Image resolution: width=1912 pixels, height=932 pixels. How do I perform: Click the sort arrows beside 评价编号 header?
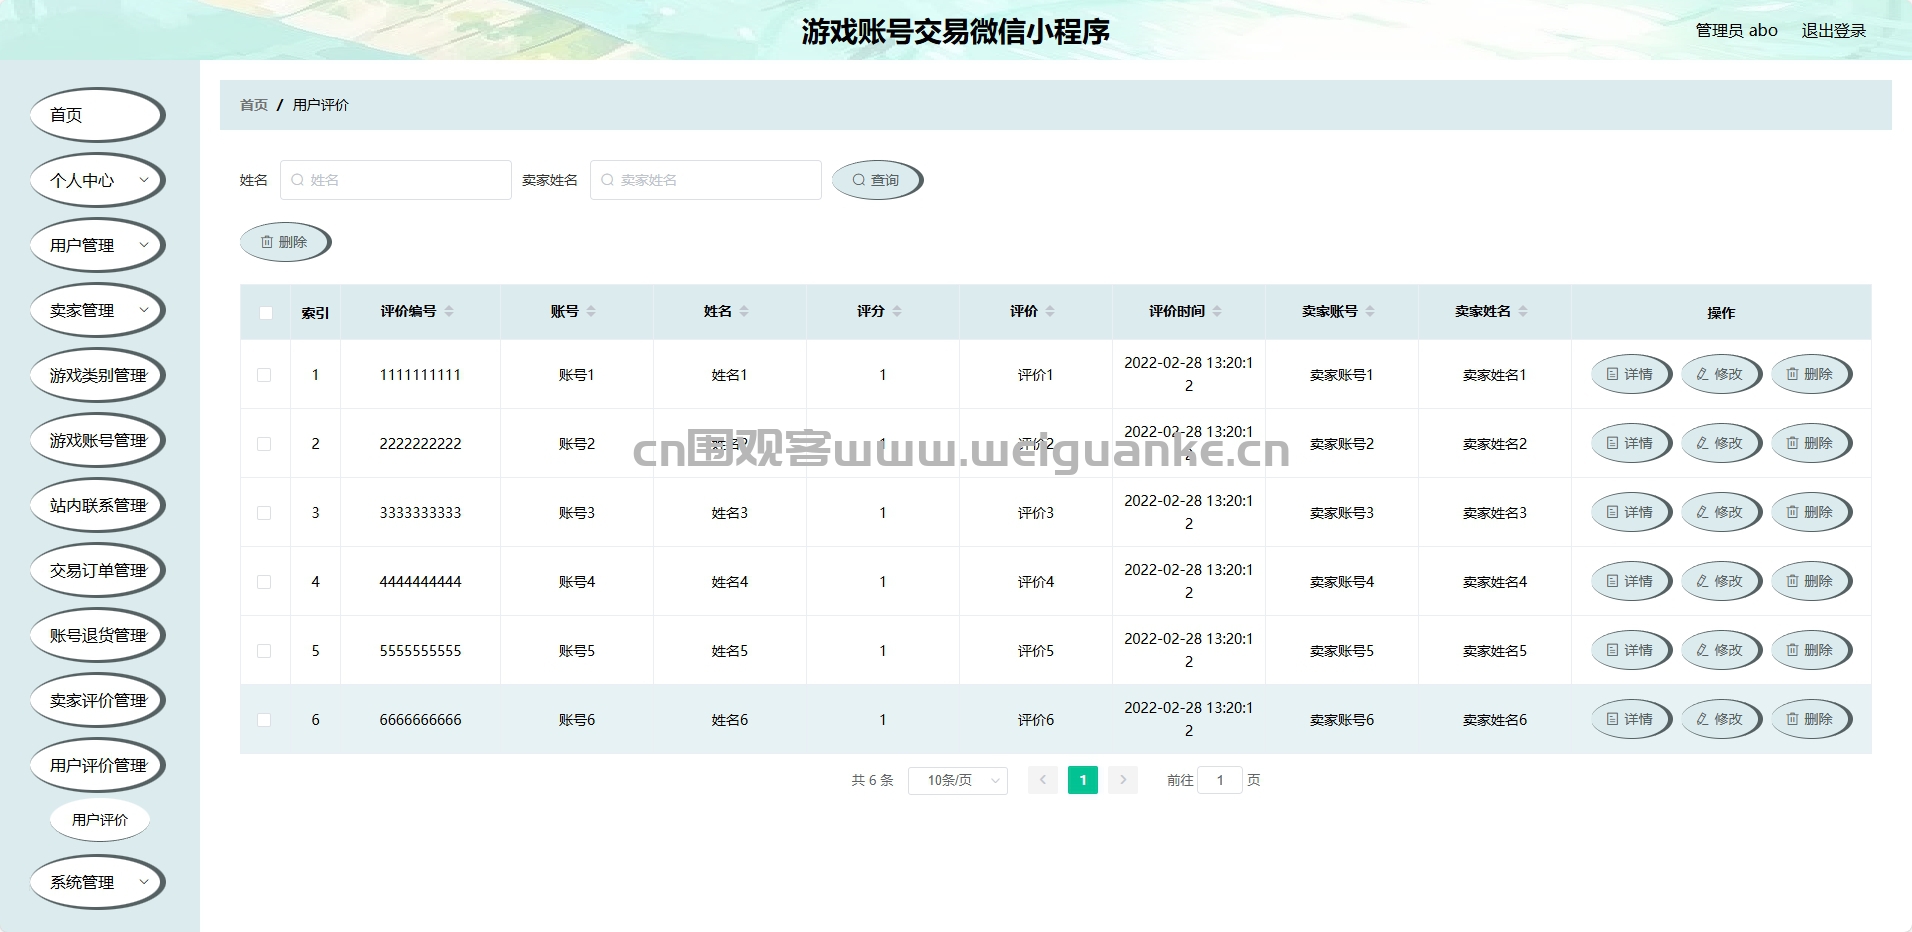pos(449,311)
